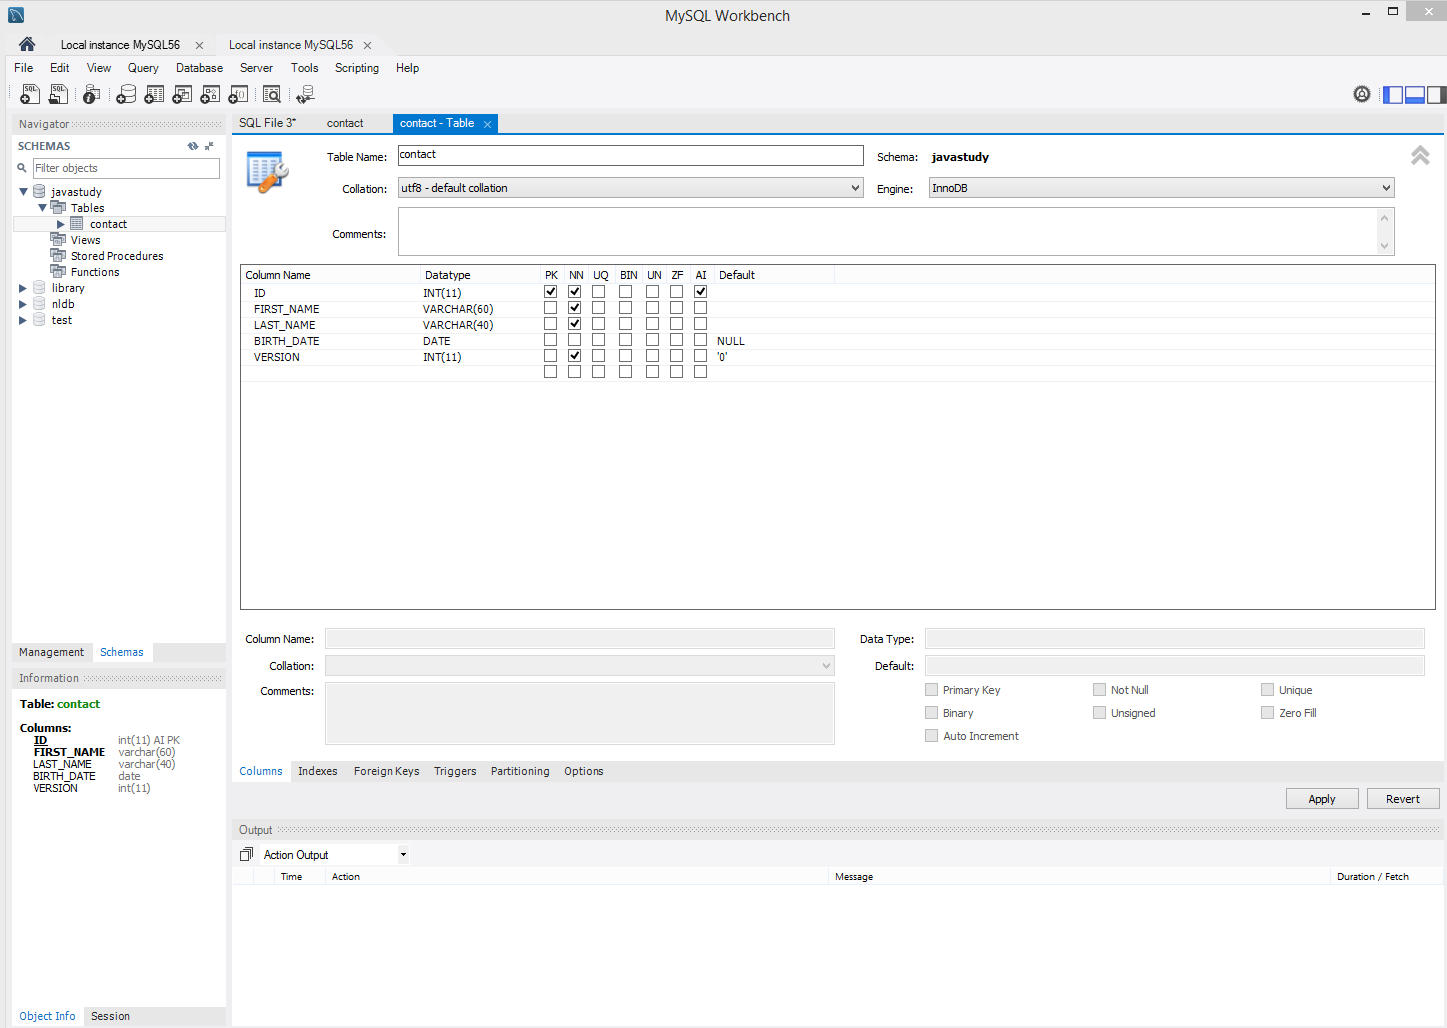
Task: Open the schema inspector icon
Action: pos(91,94)
